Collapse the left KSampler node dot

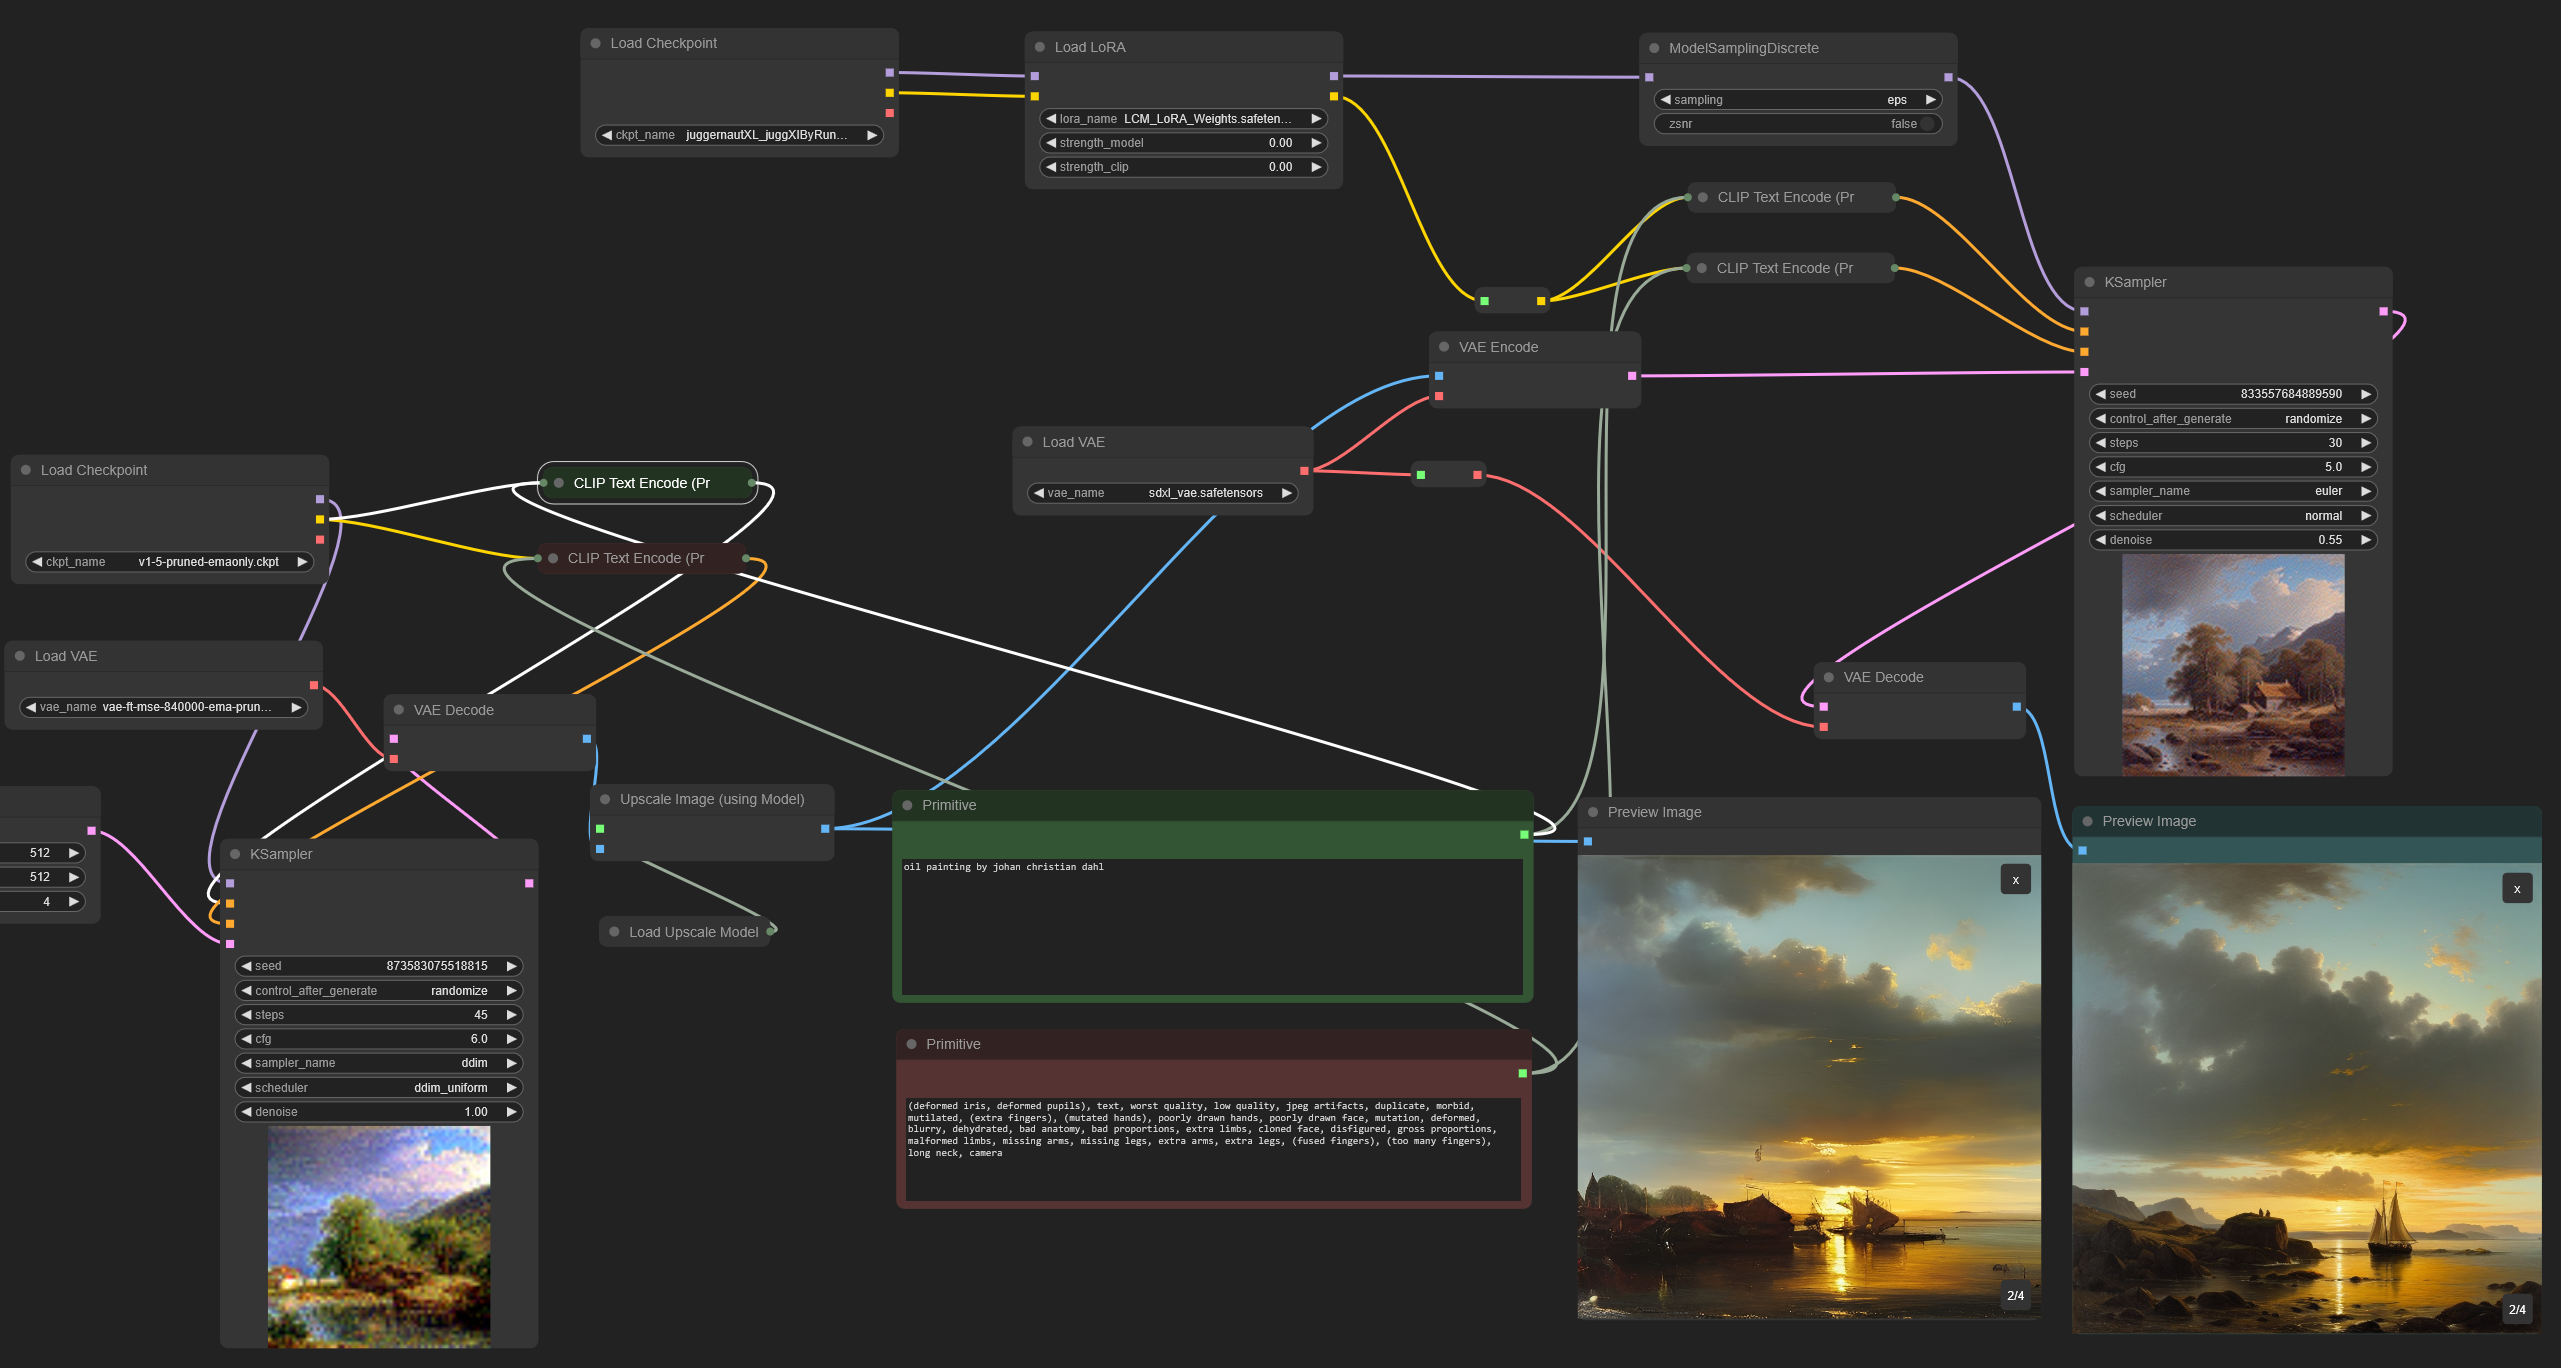[235, 854]
